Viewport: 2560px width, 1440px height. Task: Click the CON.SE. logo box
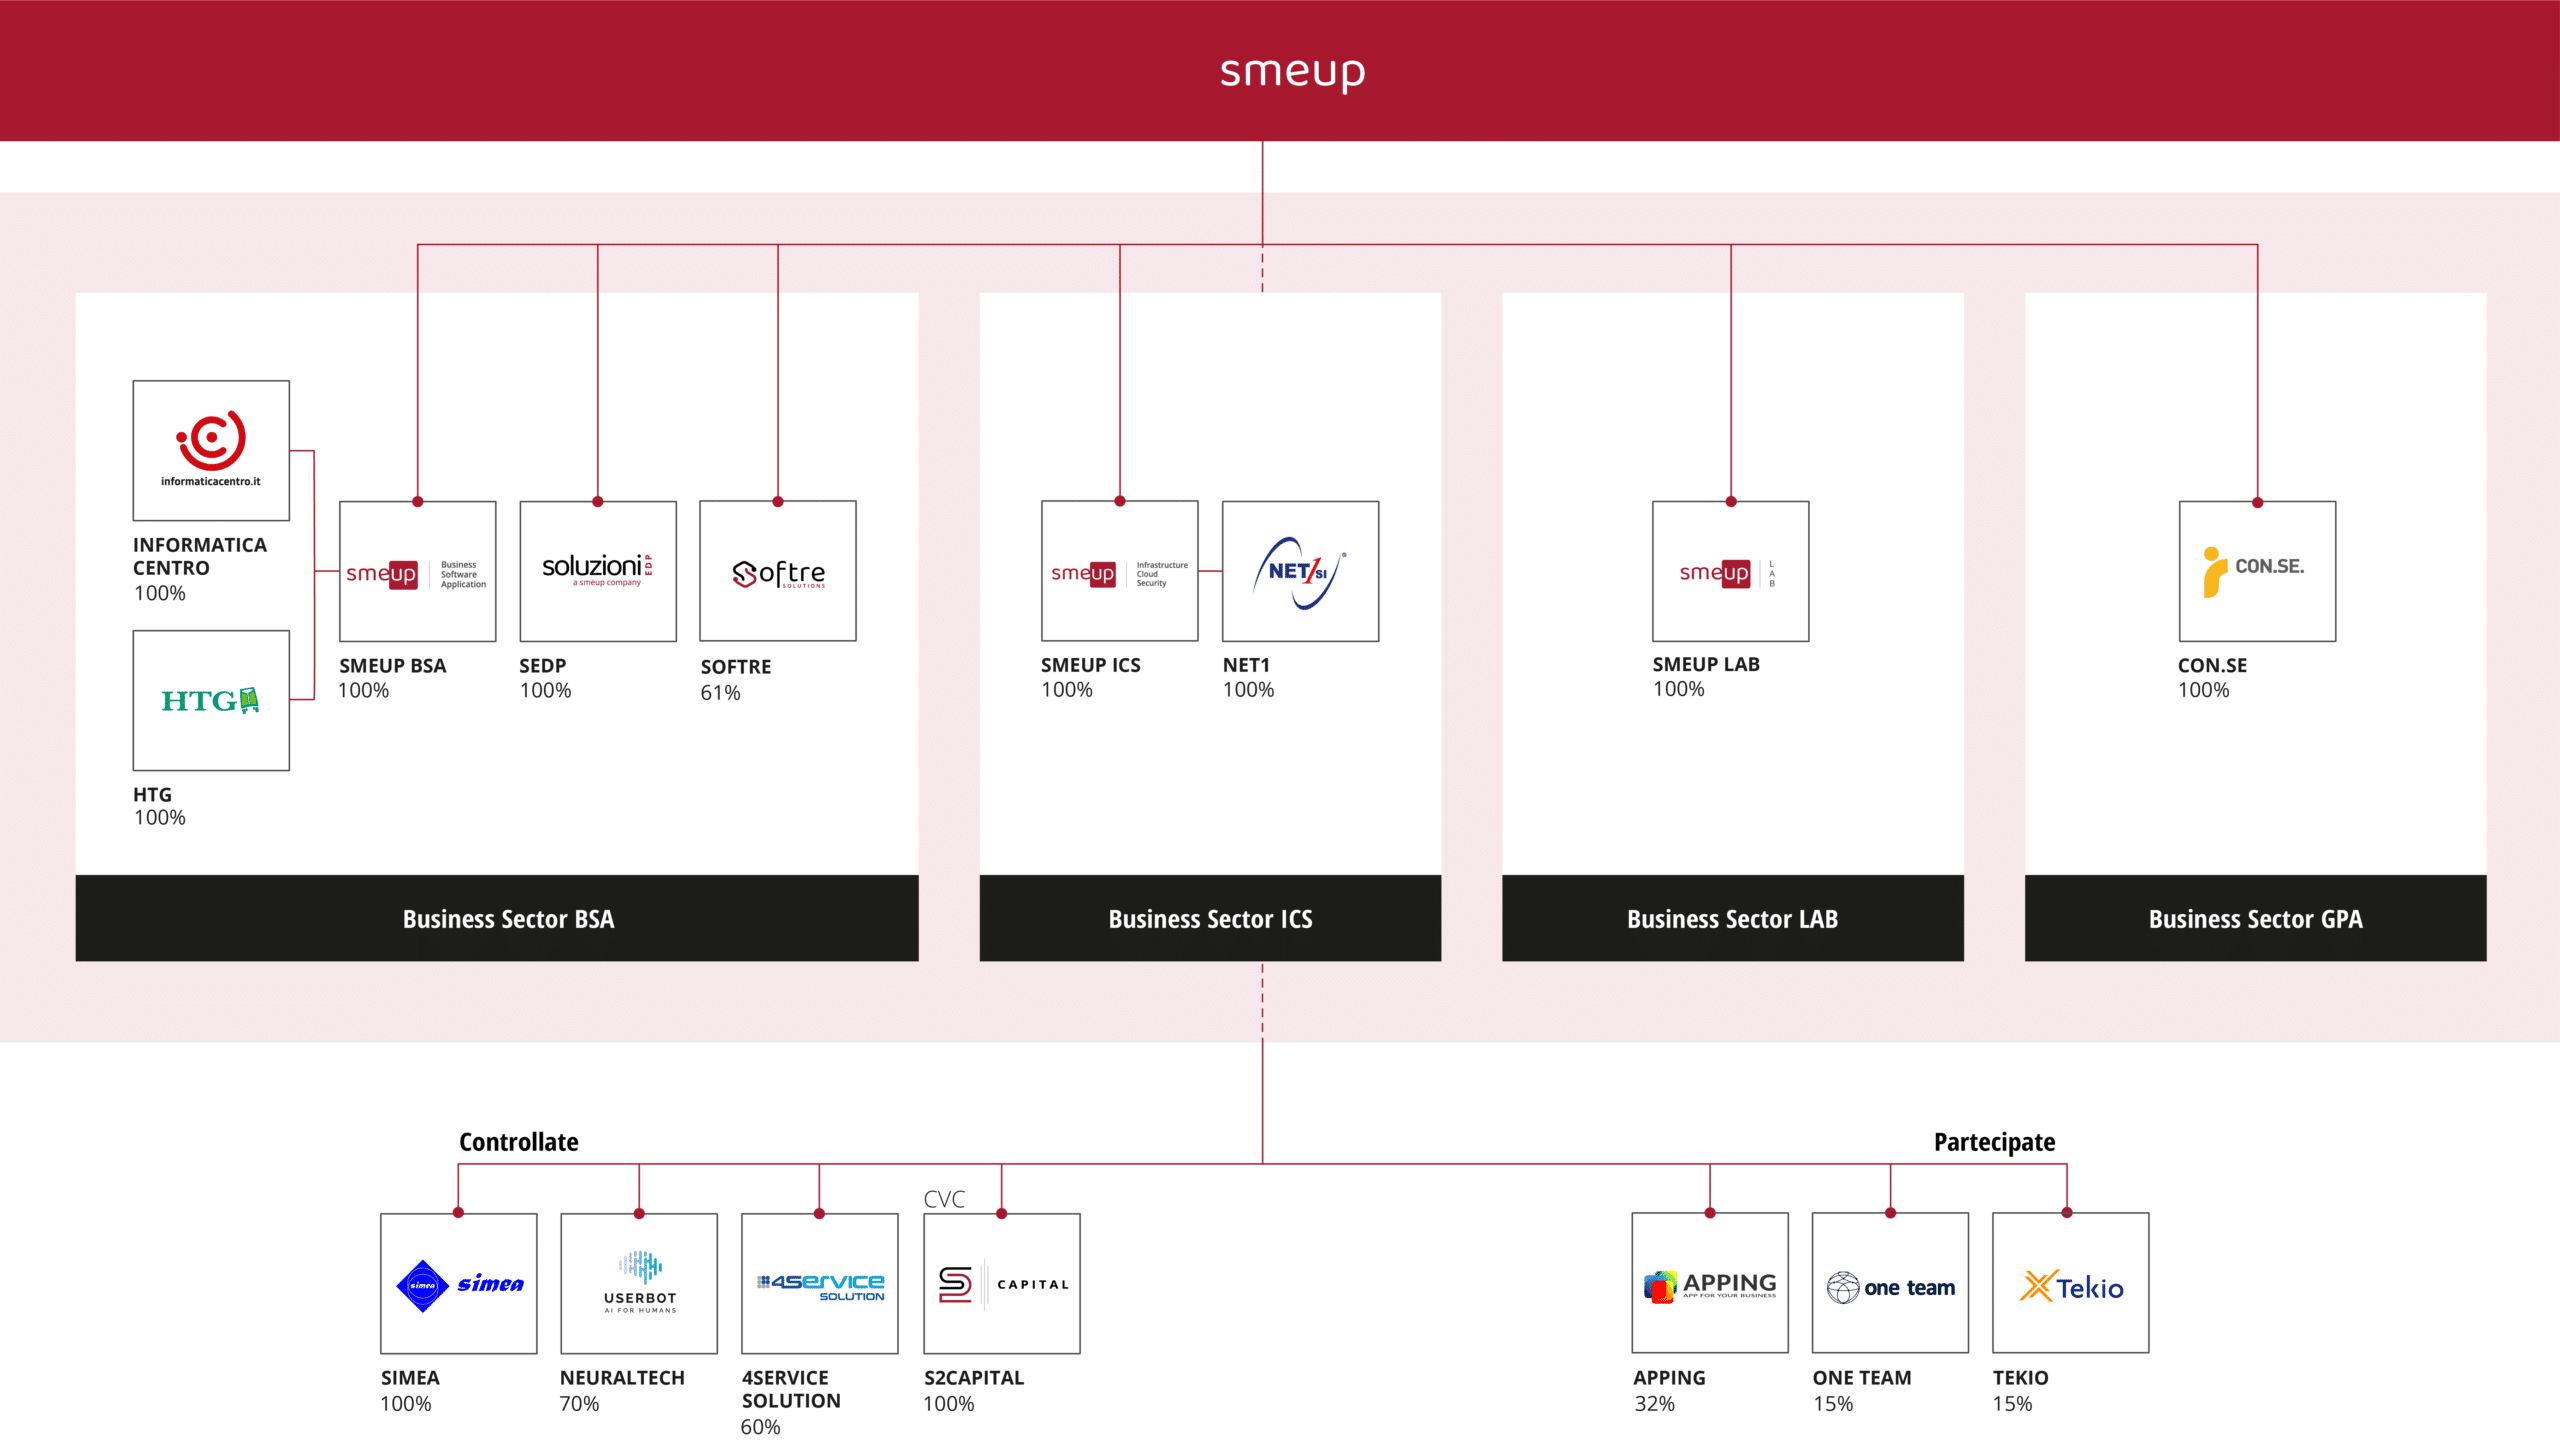coord(2258,571)
